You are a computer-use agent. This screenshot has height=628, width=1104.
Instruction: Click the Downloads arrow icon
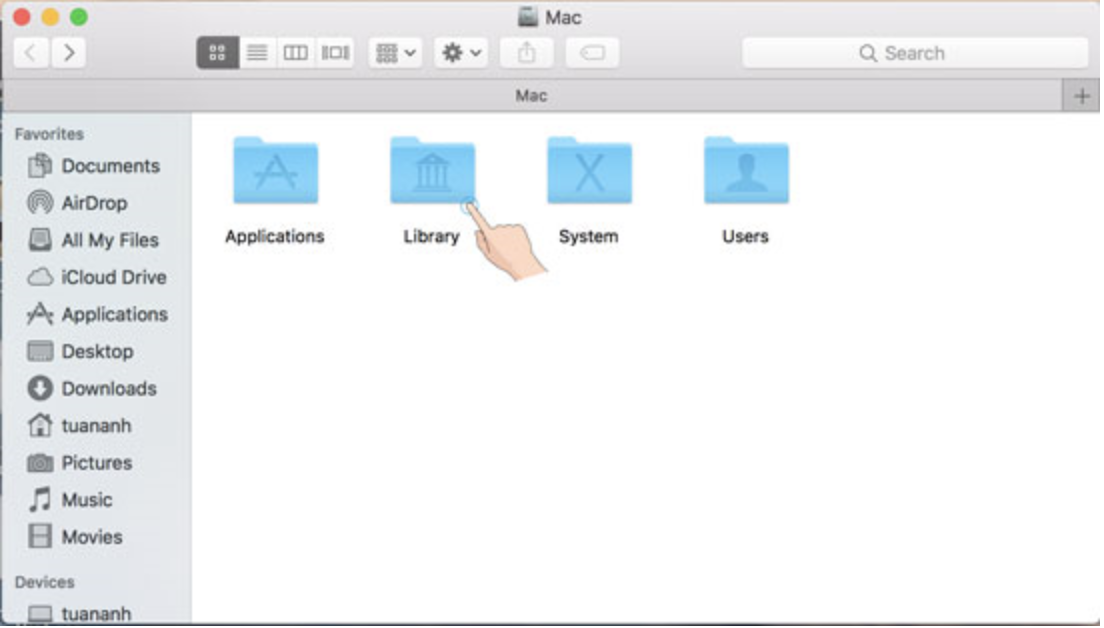tap(39, 389)
